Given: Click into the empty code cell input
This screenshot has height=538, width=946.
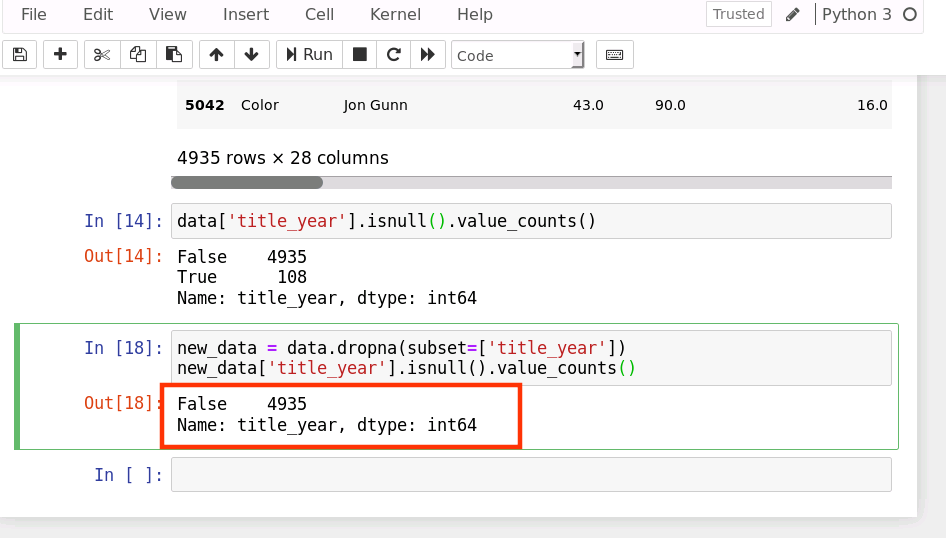Looking at the screenshot, I should coord(530,475).
